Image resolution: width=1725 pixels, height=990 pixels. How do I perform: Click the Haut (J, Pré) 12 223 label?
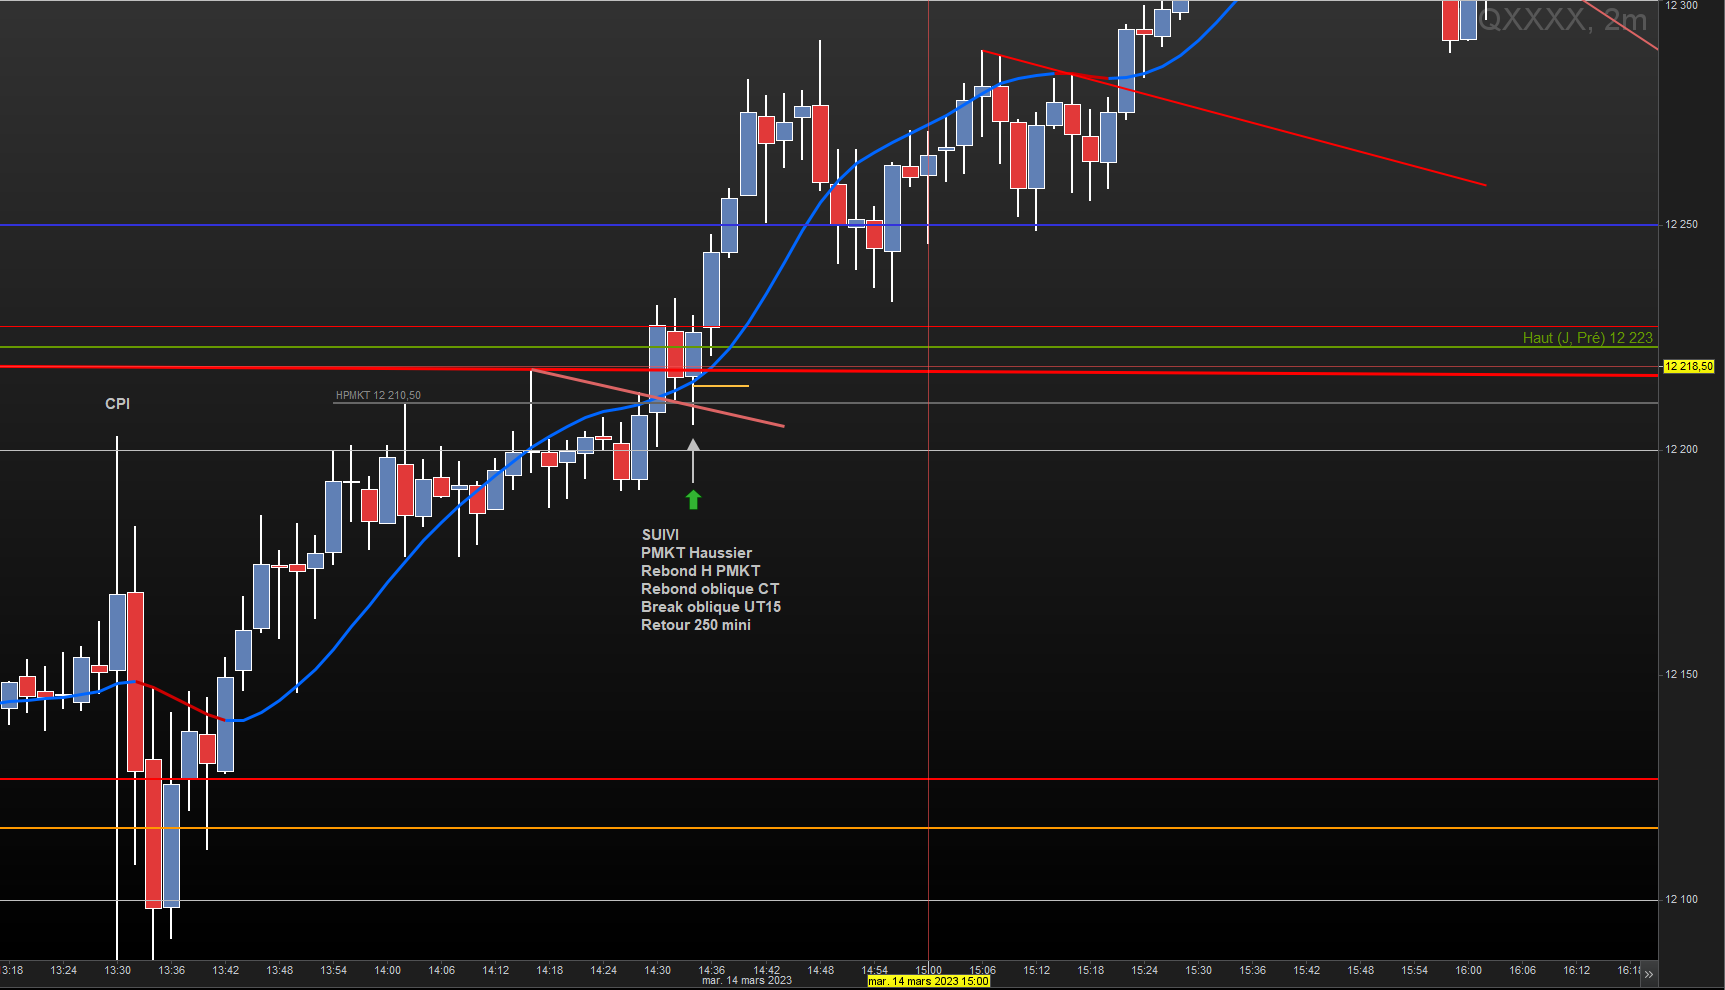coord(1587,338)
